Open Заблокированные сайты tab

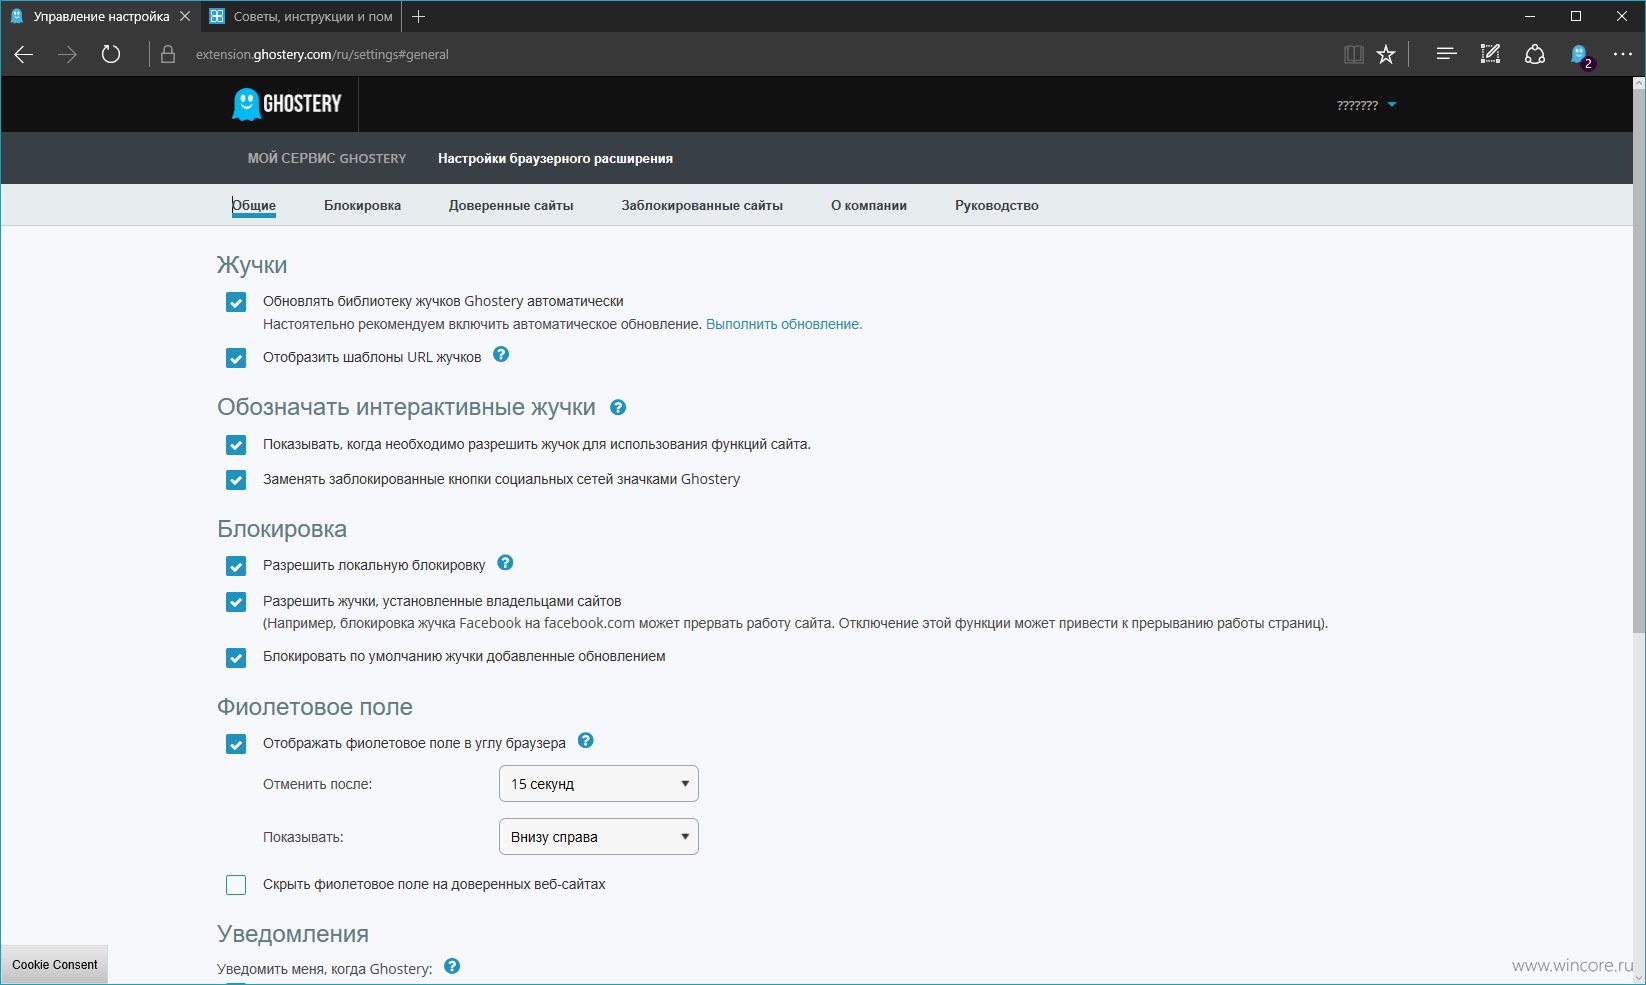702,205
